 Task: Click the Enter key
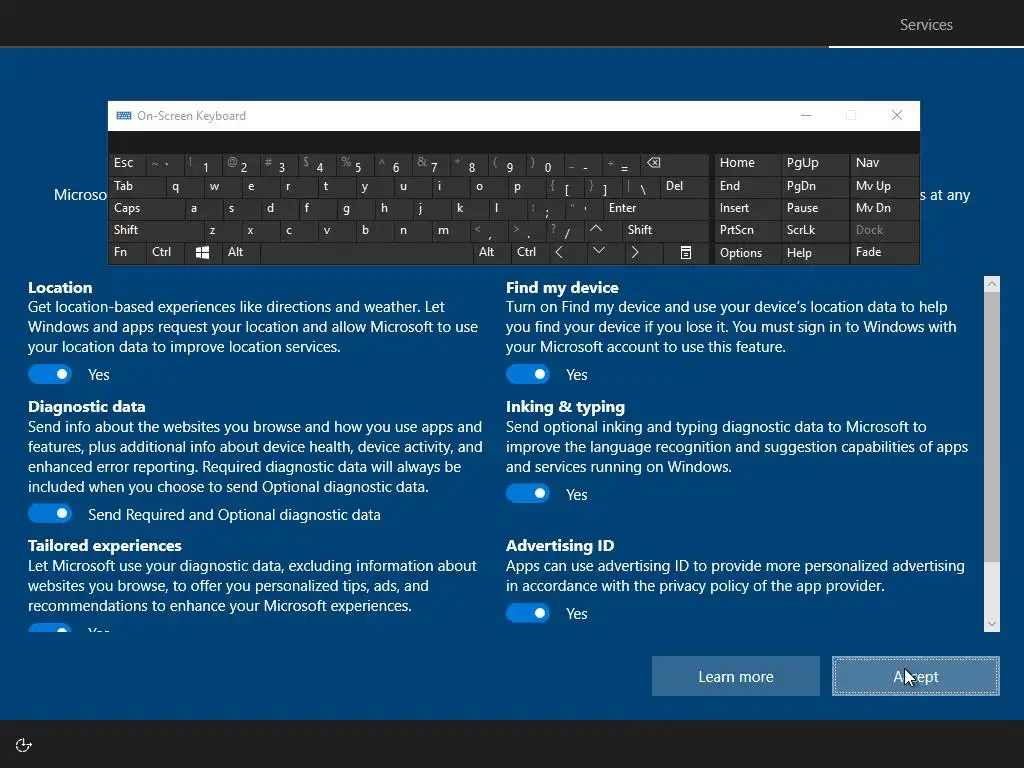coord(655,208)
